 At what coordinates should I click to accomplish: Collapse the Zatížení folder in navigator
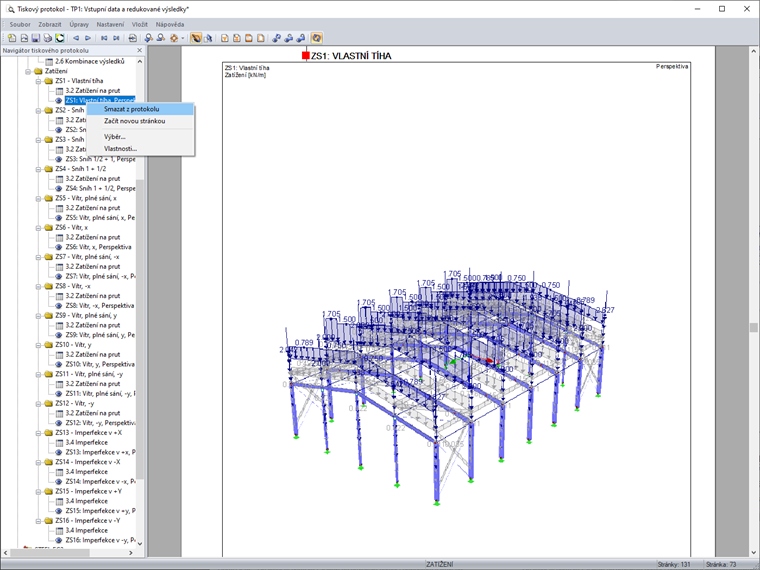[28, 71]
